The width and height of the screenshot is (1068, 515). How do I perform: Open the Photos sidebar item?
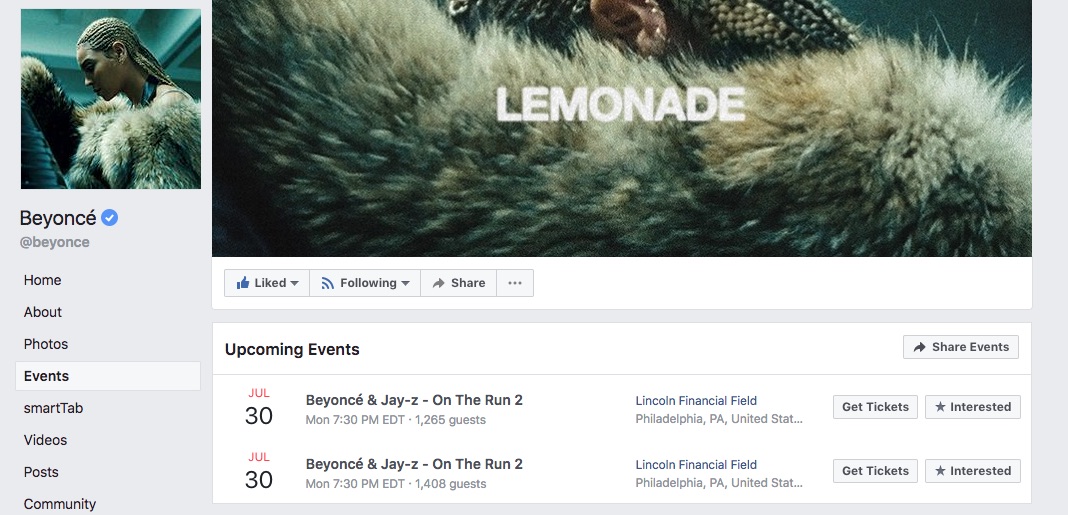(x=46, y=344)
